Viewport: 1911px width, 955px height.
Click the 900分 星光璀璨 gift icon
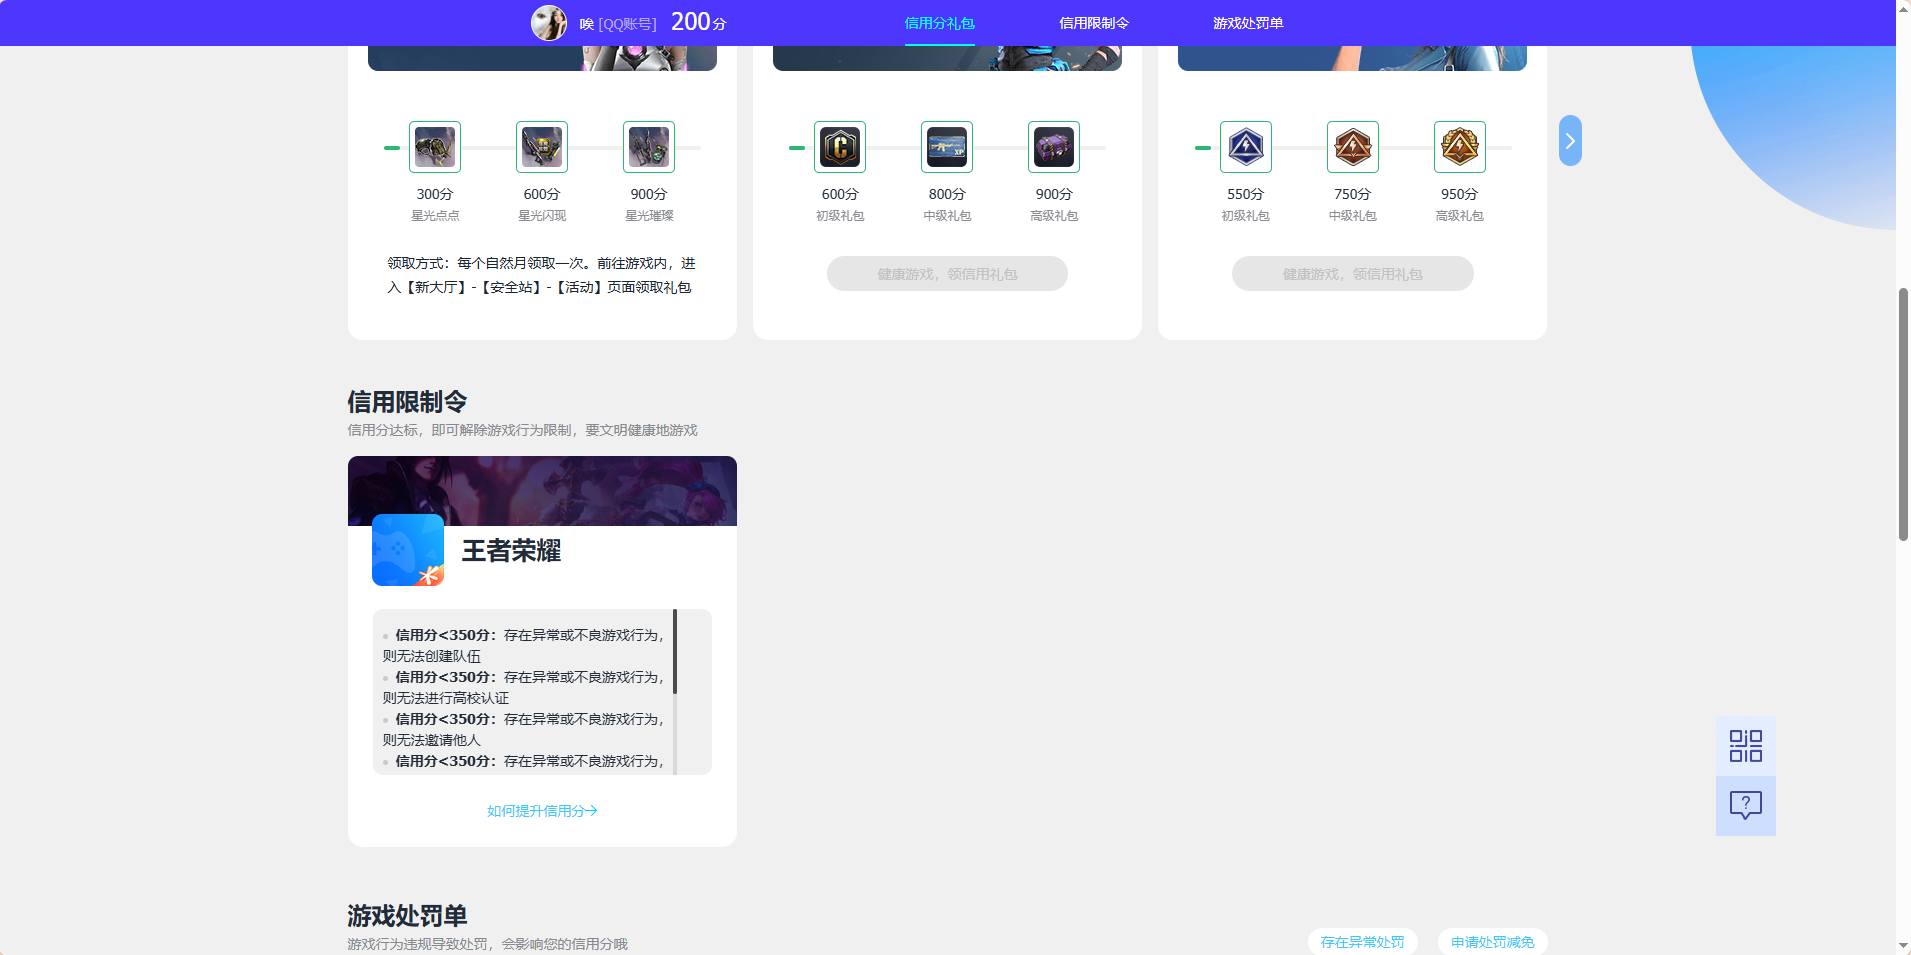point(649,147)
